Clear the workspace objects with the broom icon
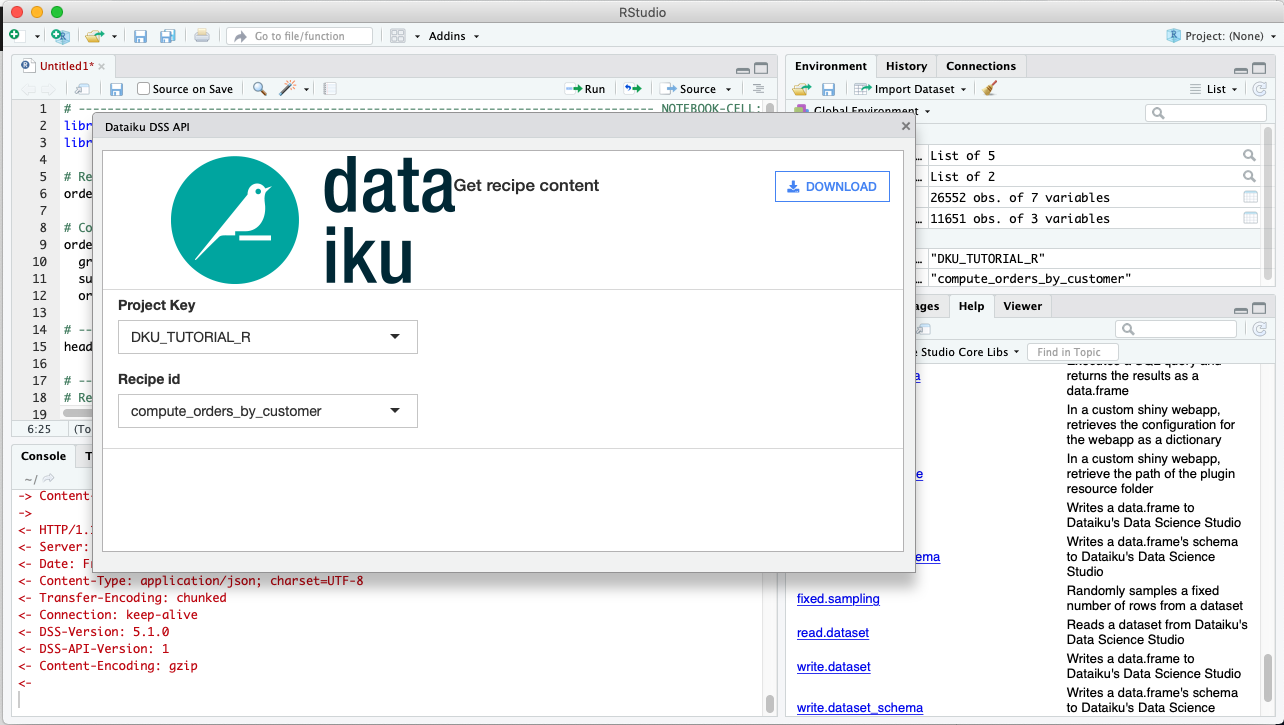 [x=990, y=89]
